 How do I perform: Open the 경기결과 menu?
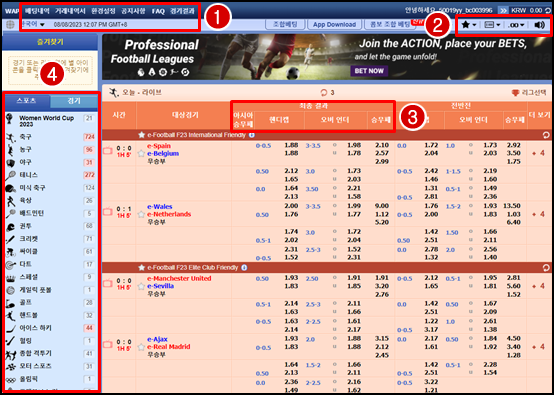tap(182, 11)
